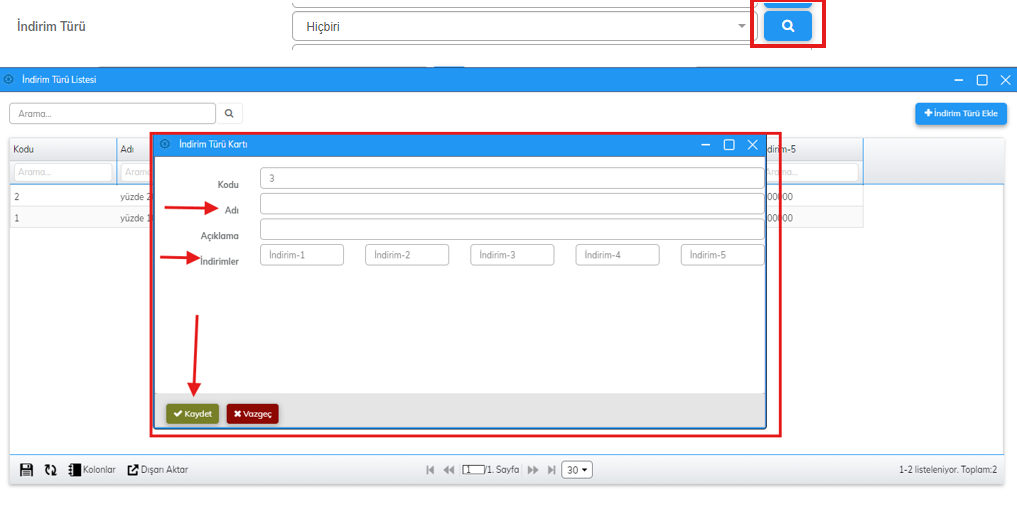1017x505 pixels.
Task: Click Dışarı Aktar to export
Action: 157,470
